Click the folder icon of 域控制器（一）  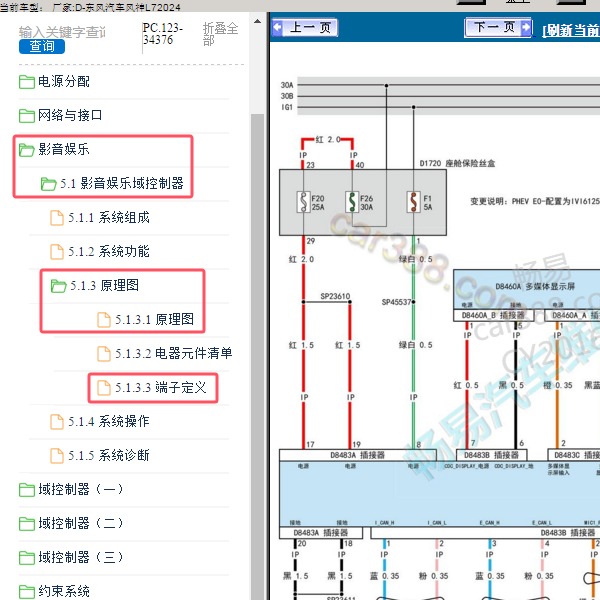27,490
